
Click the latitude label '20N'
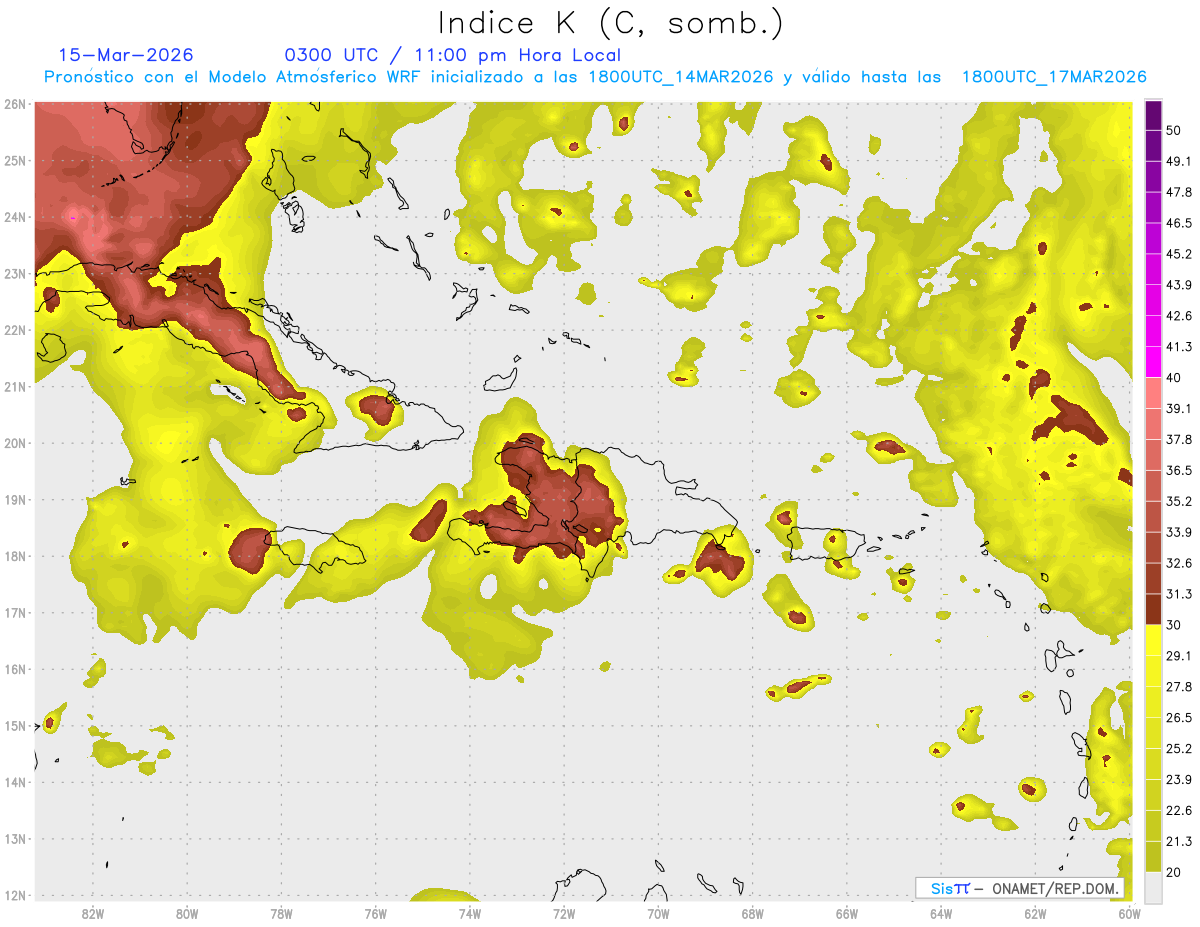point(16,443)
